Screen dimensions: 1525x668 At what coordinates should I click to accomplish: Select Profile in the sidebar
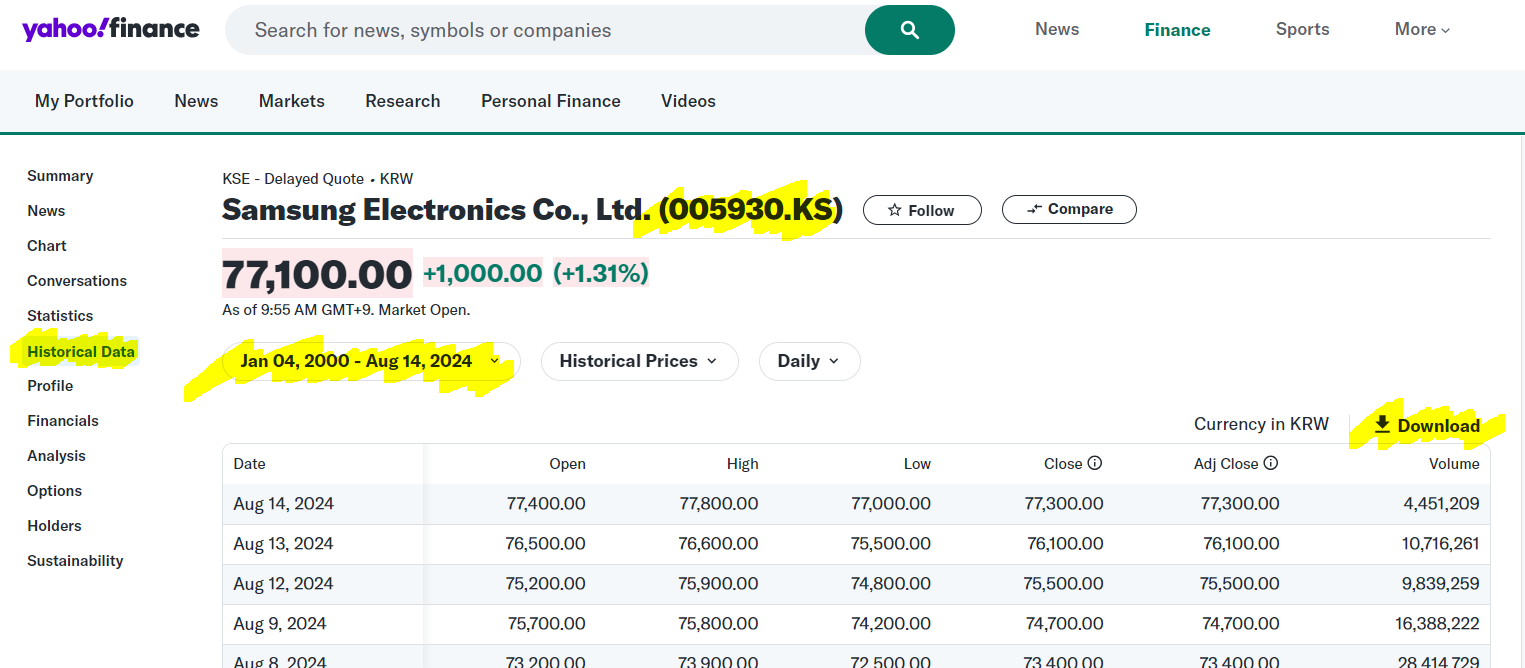coord(50,386)
